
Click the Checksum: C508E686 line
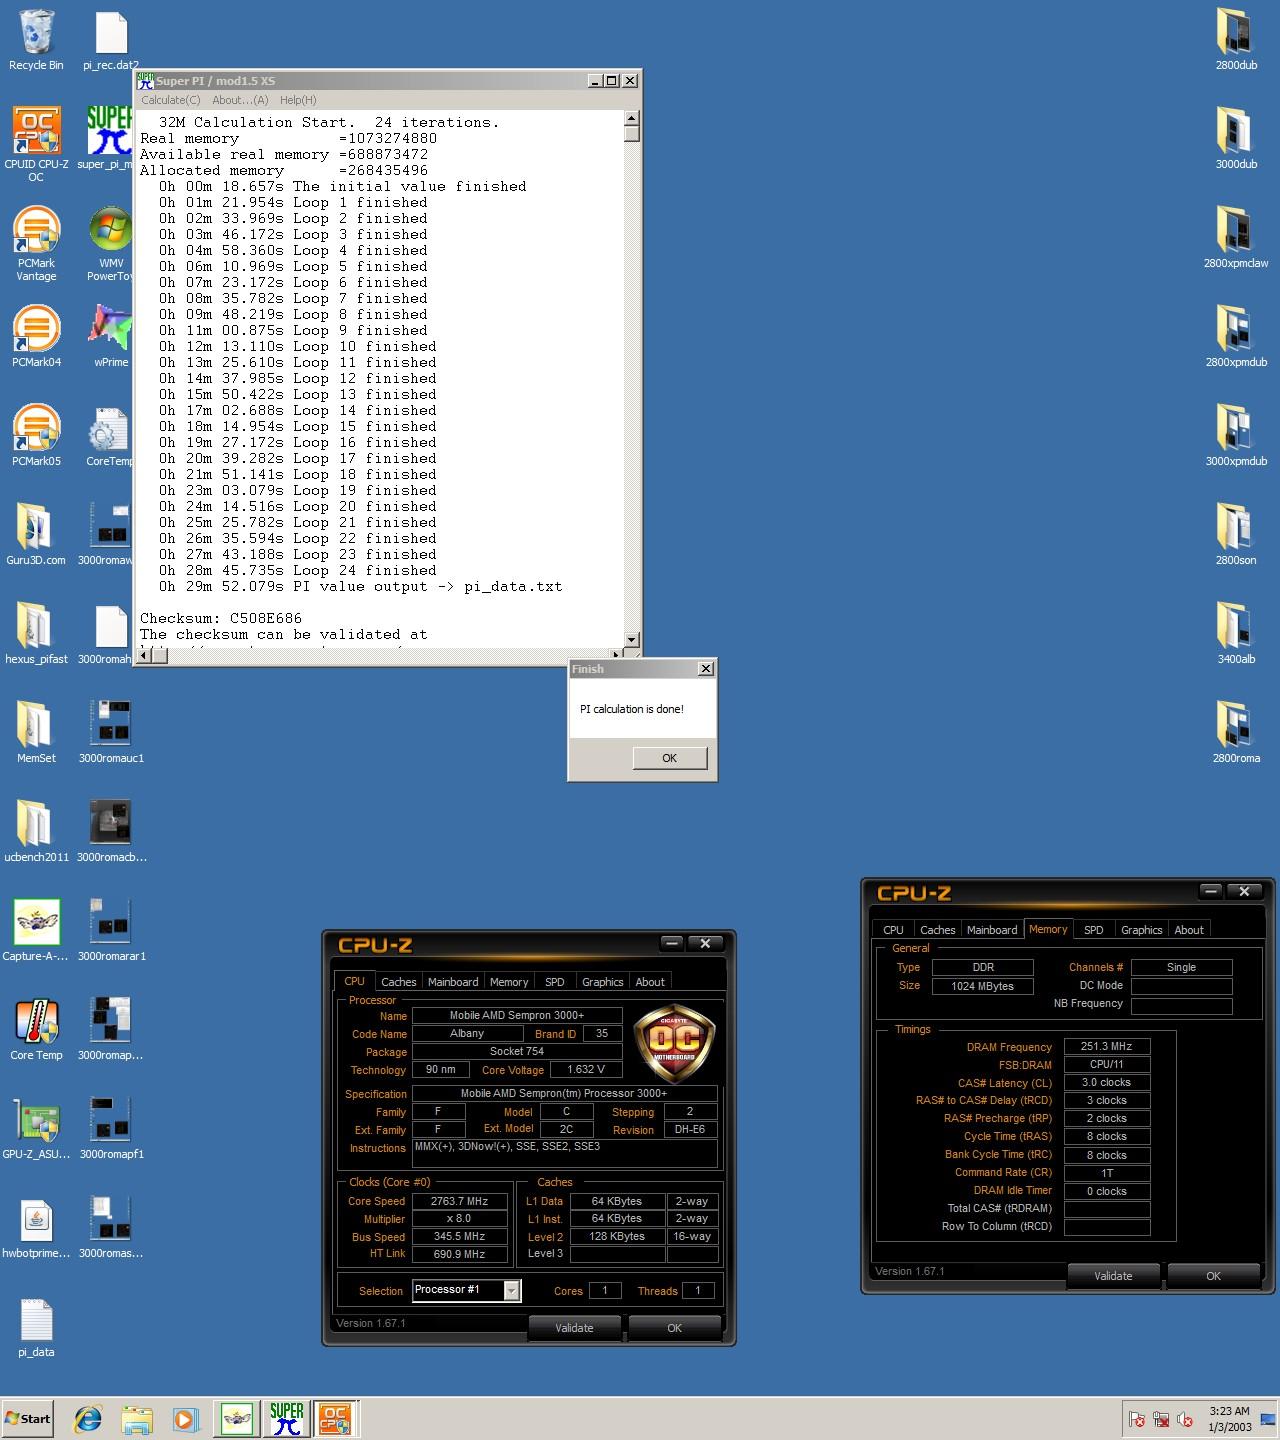coord(221,618)
